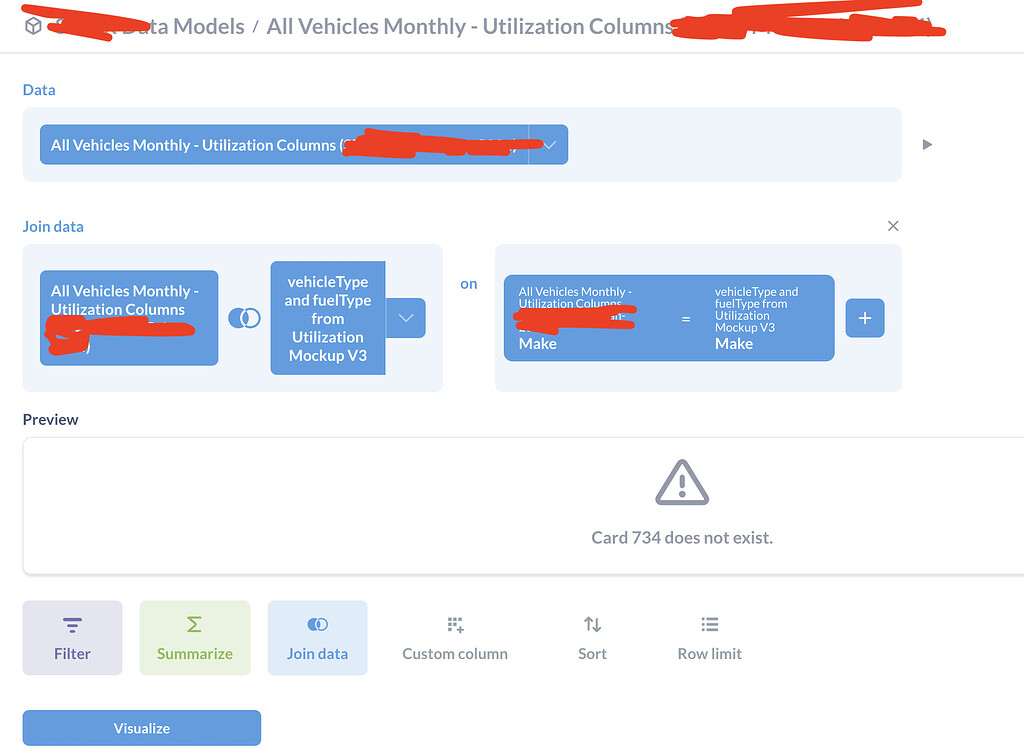Change join type via the Venn icon
This screenshot has width=1024, height=749.
point(244,317)
